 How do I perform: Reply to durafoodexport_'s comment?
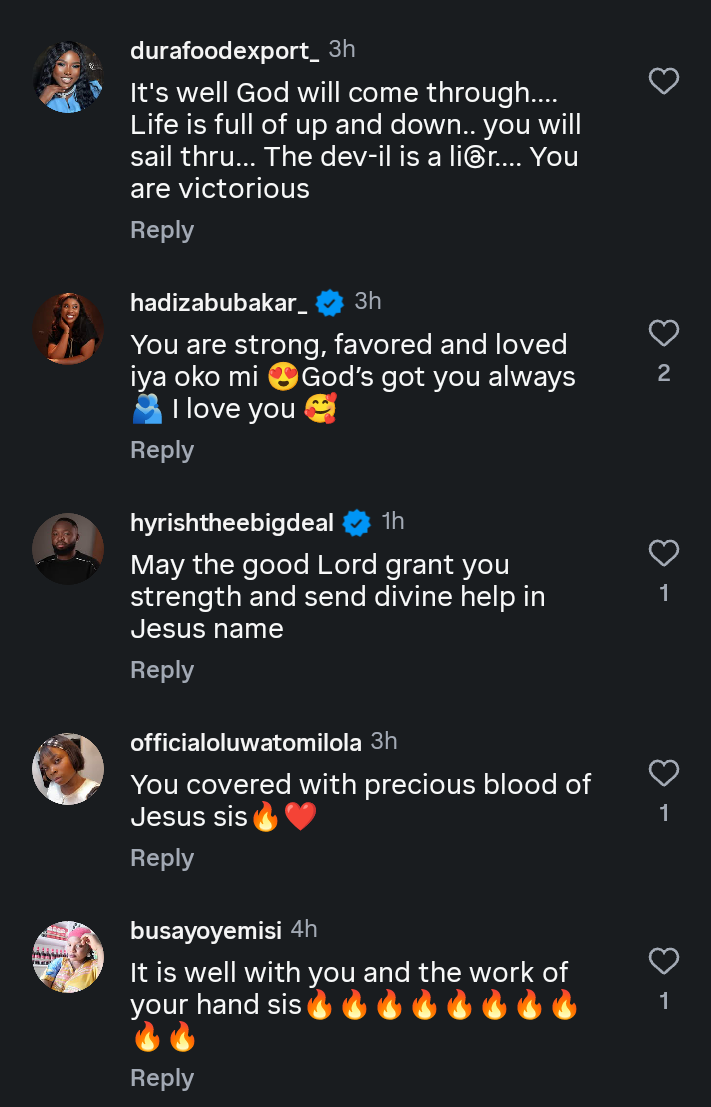(x=162, y=230)
